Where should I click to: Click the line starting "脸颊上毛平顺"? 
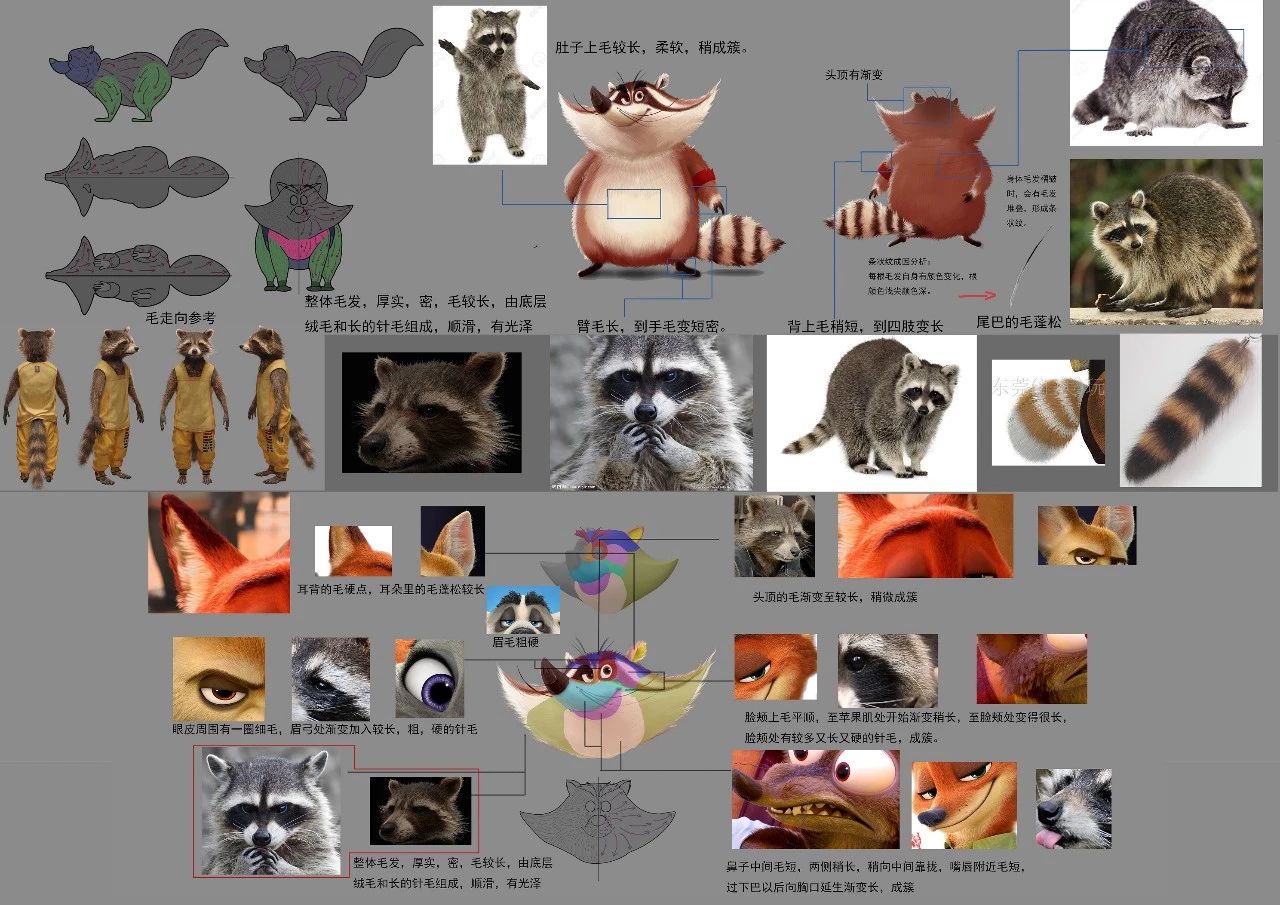pyautogui.click(x=906, y=718)
